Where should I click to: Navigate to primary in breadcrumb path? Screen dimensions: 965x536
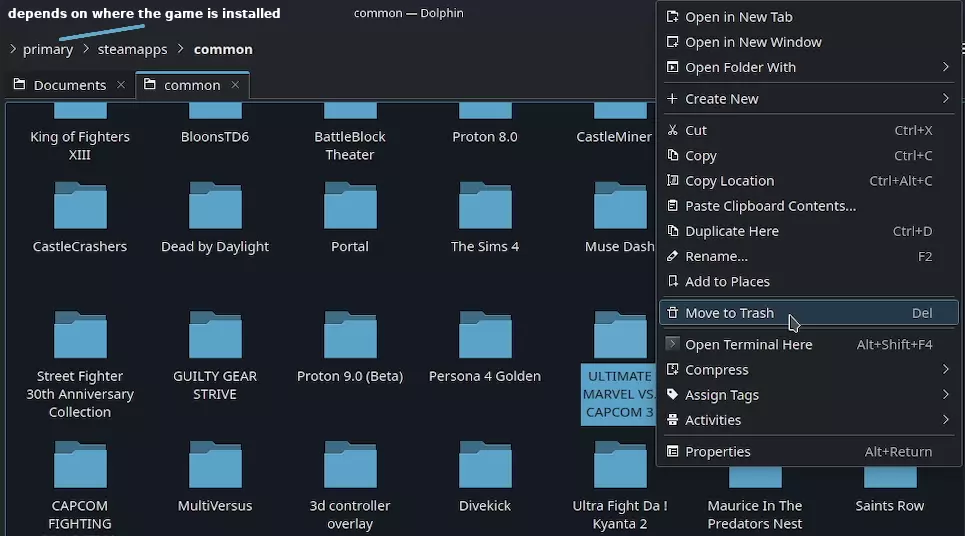pos(48,49)
